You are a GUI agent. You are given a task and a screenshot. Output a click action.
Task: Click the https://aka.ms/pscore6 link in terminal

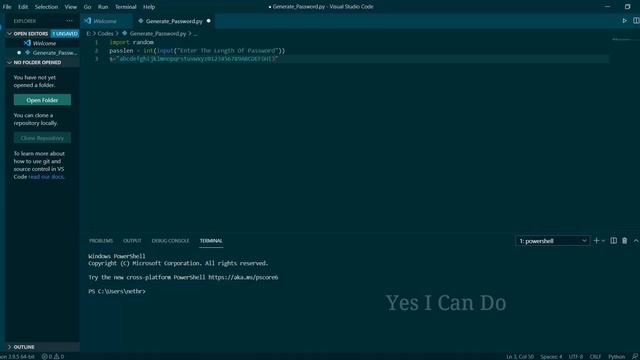point(243,277)
